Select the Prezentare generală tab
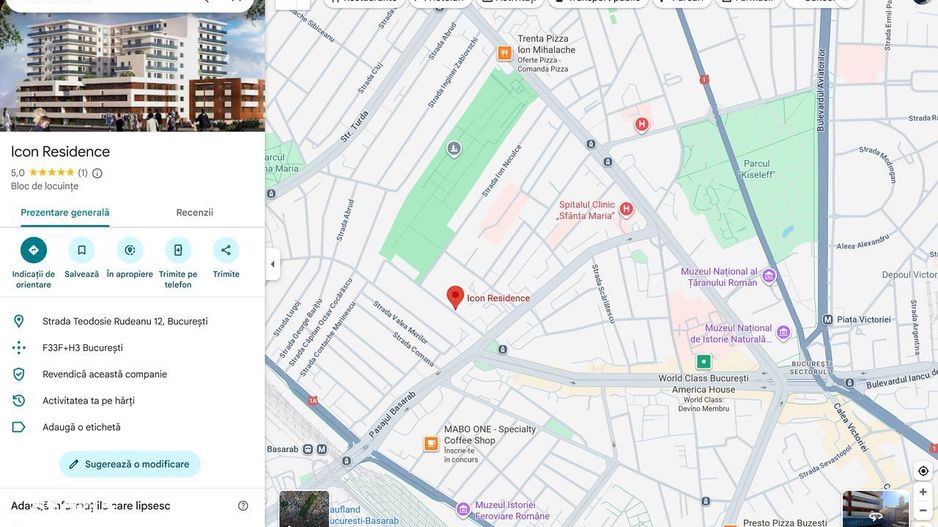The image size is (938, 527). (65, 212)
